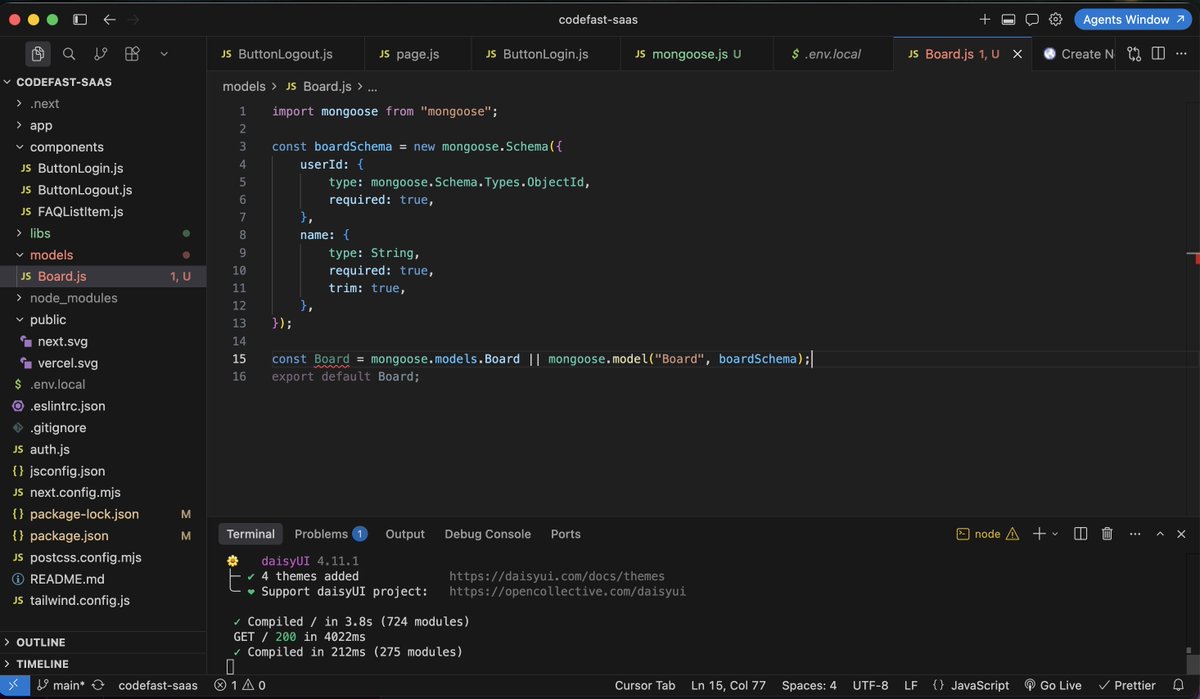Click the main* git branch indicator
The image size is (1200, 699).
61,686
